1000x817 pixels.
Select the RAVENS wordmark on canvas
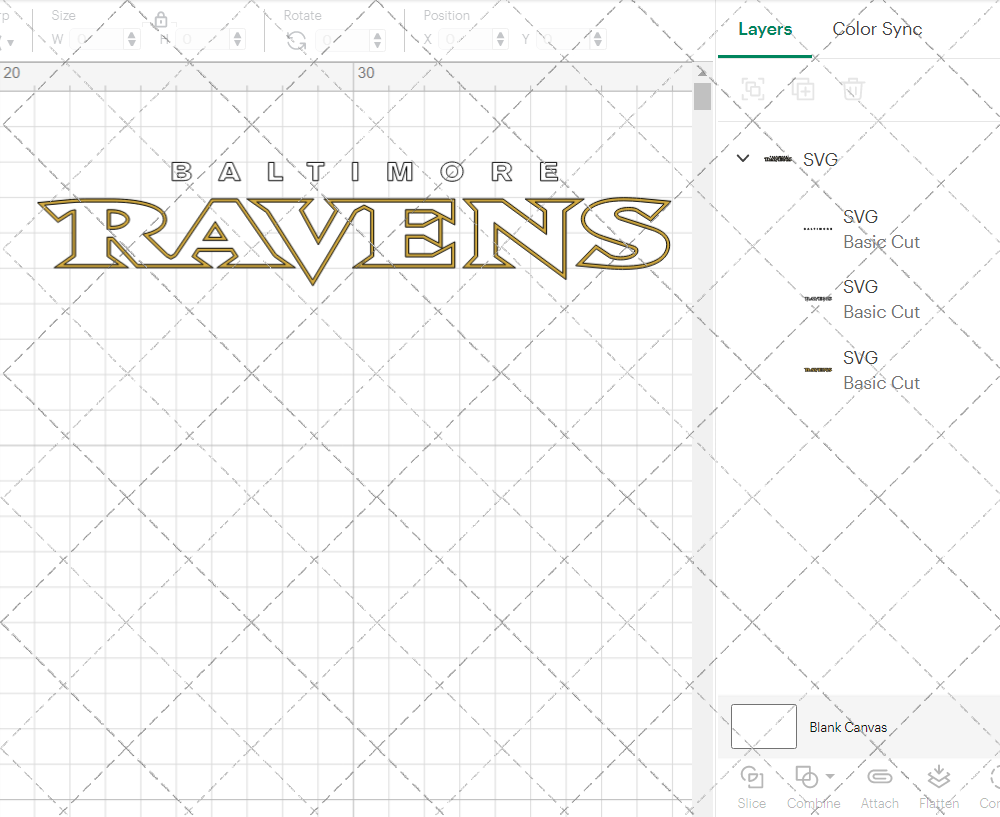(354, 240)
